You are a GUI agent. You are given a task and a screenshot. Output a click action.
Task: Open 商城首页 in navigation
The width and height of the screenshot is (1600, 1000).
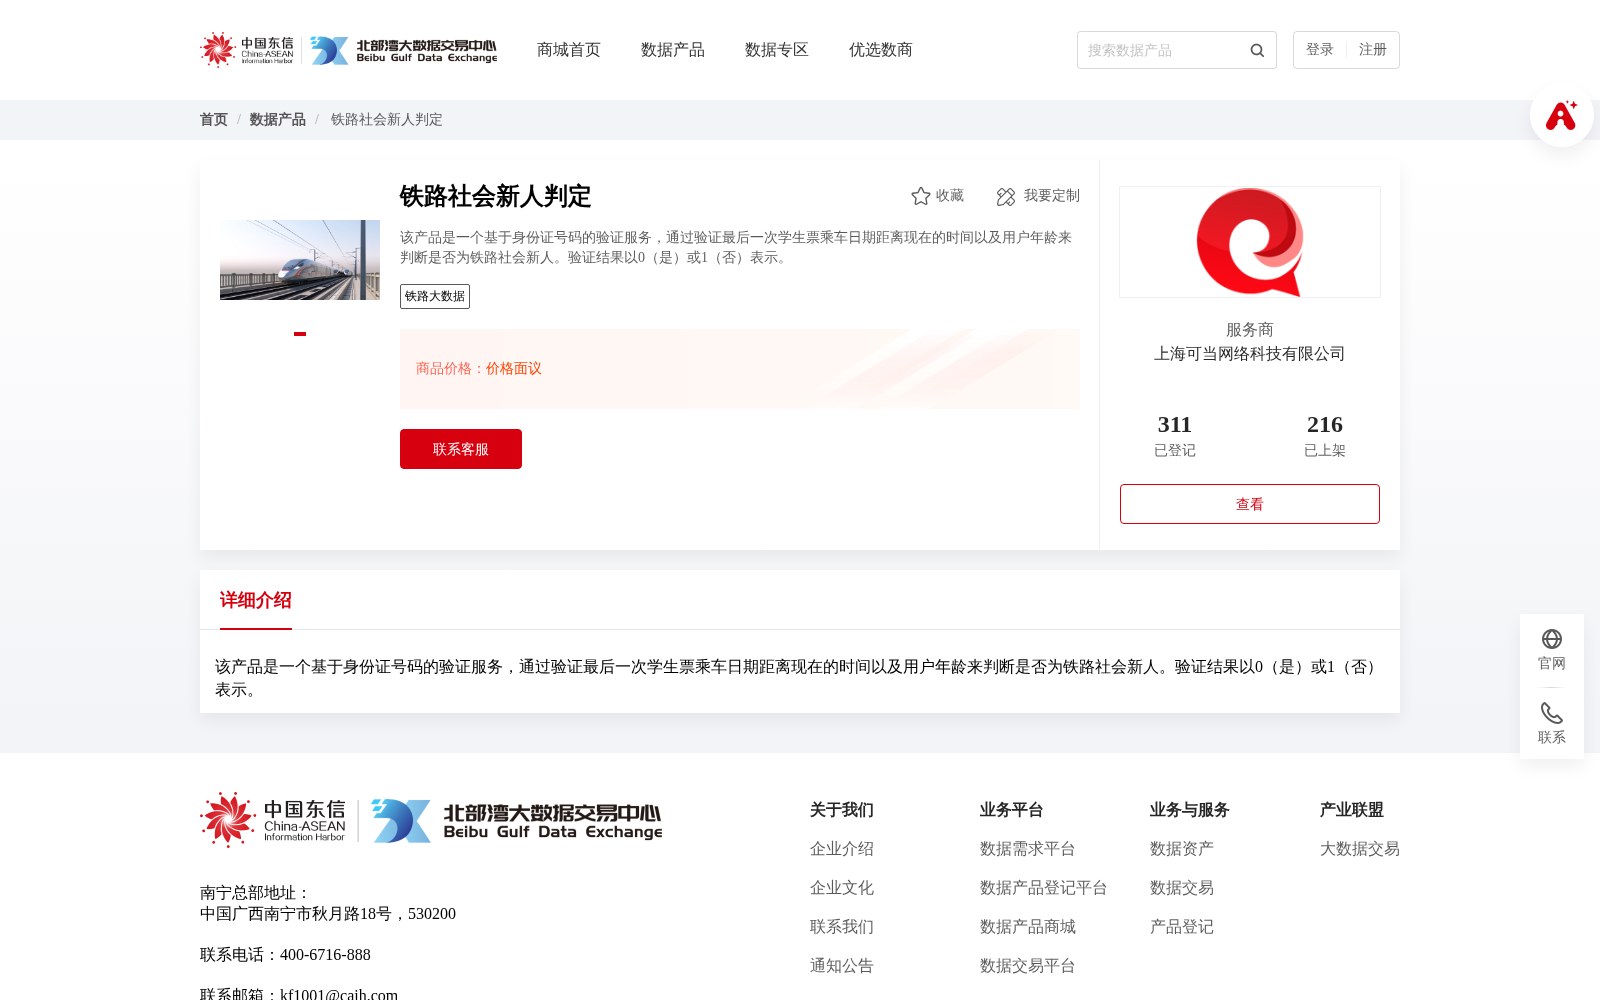(x=569, y=50)
